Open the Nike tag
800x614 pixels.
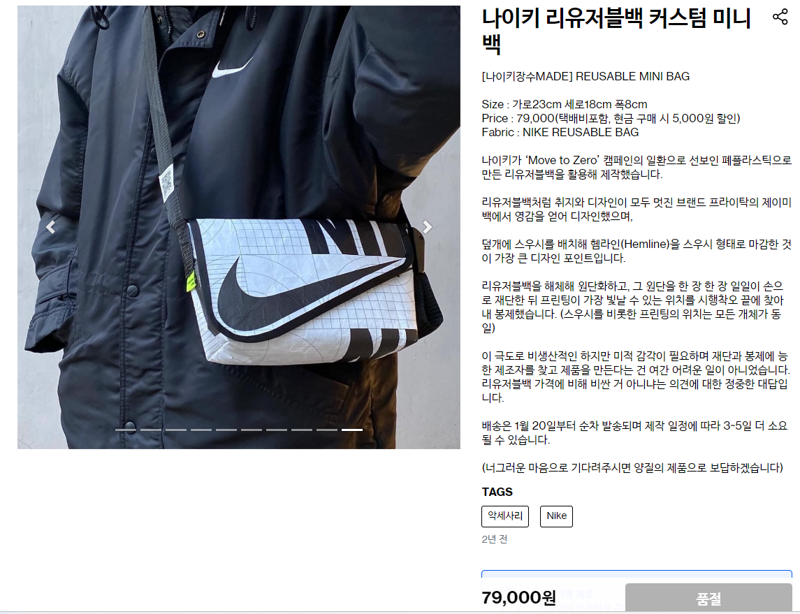tap(557, 516)
